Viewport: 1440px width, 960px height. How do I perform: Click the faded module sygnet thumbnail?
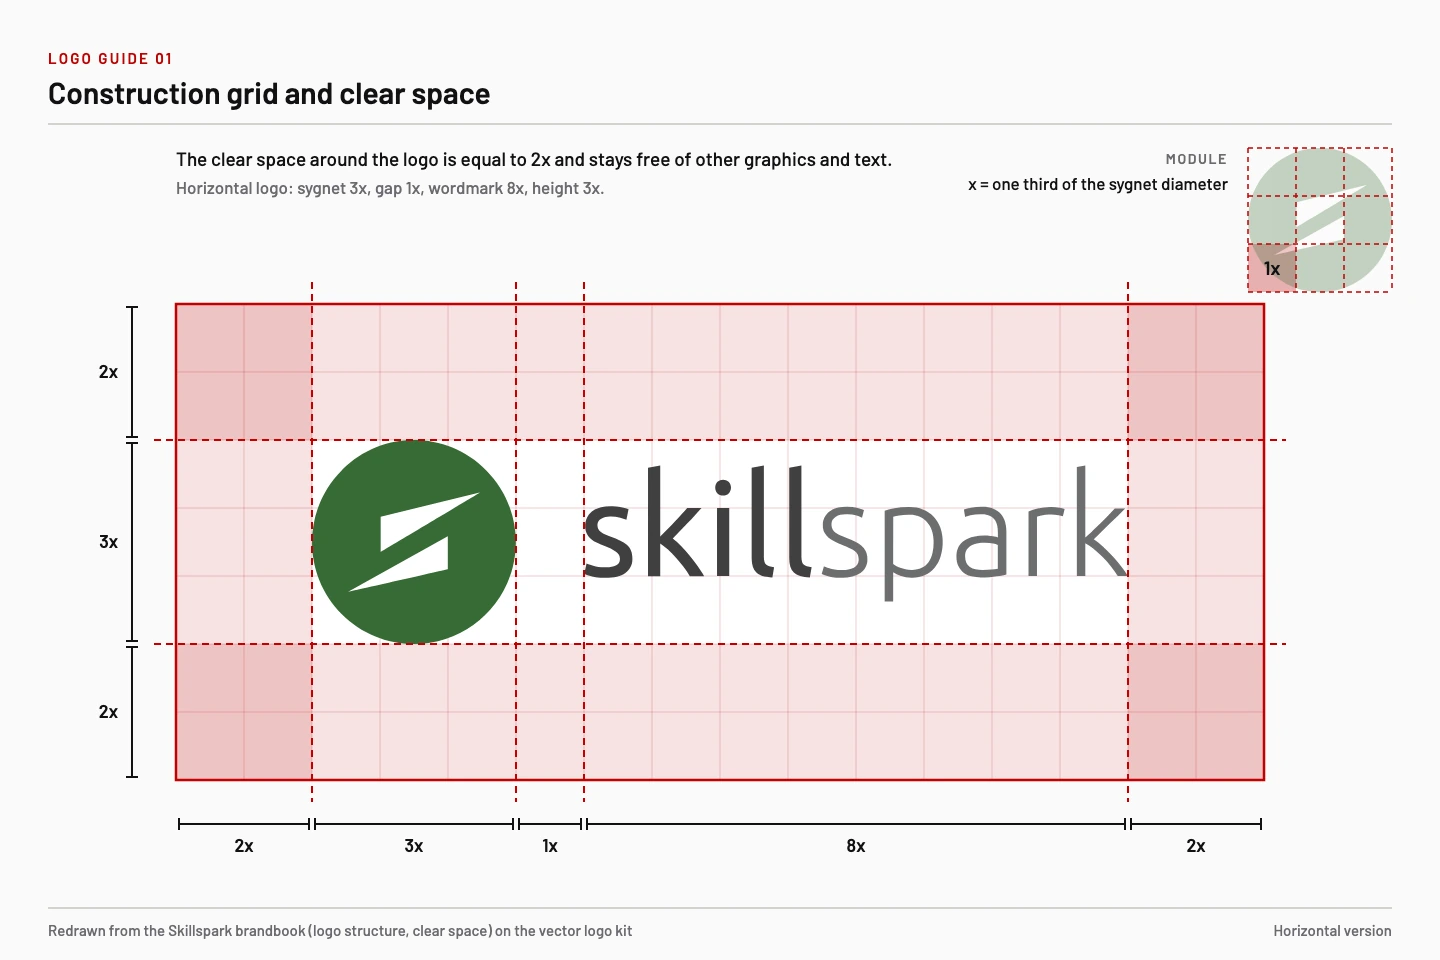(1320, 220)
